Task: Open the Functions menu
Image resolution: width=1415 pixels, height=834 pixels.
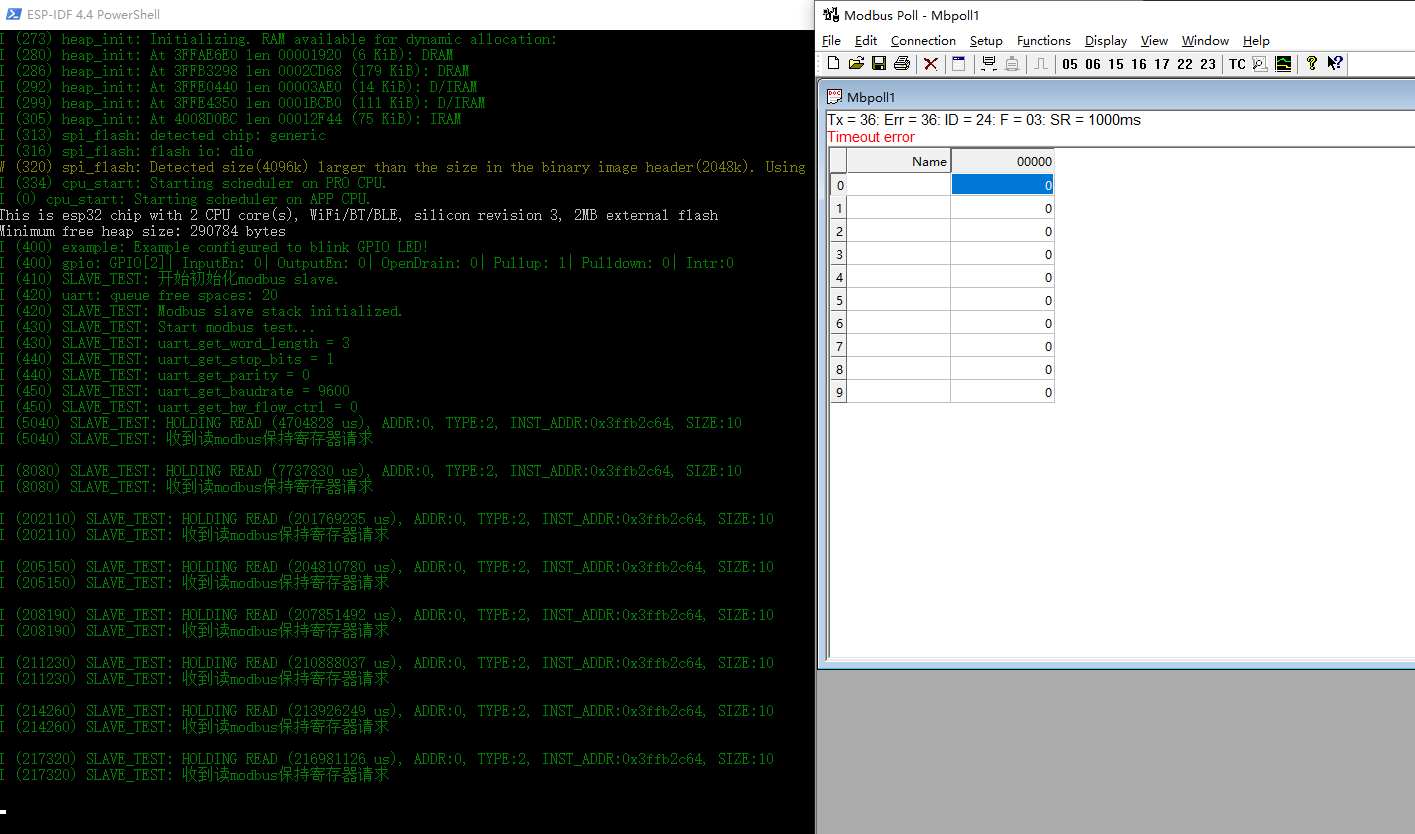Action: (1044, 41)
